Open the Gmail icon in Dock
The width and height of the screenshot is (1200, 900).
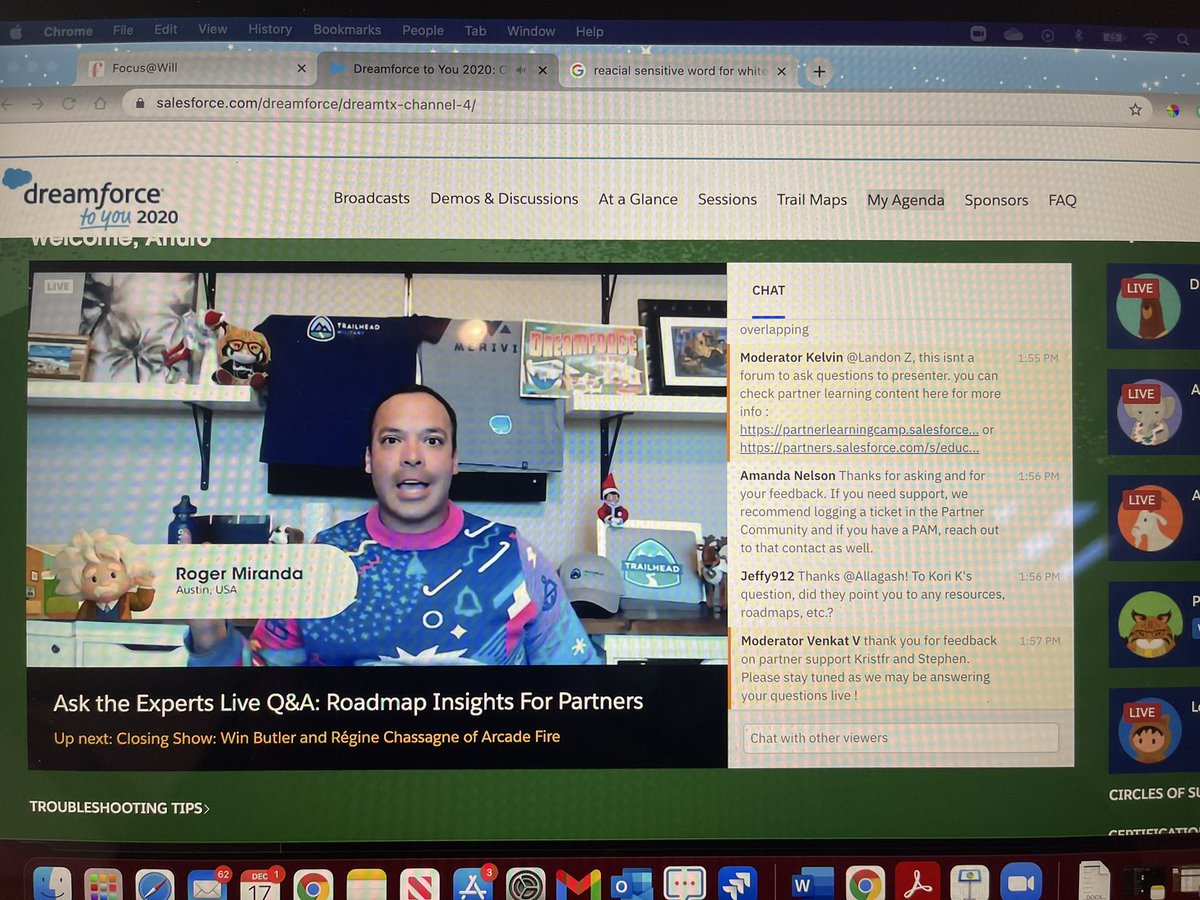pos(578,886)
